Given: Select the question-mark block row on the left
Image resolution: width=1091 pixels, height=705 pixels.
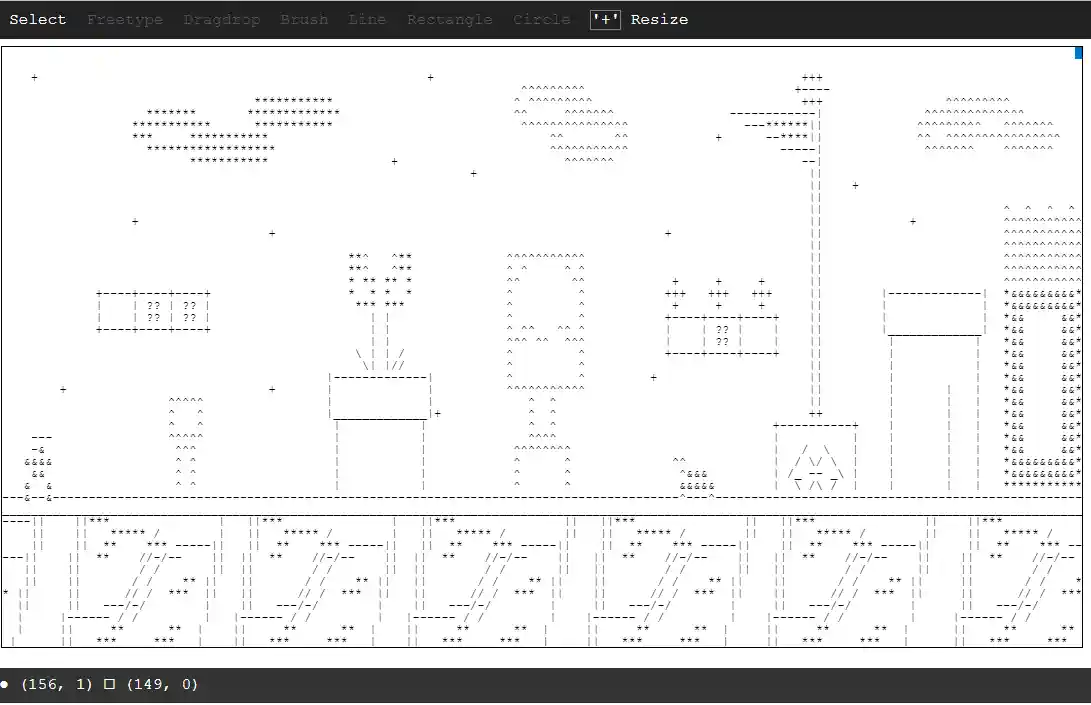Looking at the screenshot, I should tap(153, 310).
